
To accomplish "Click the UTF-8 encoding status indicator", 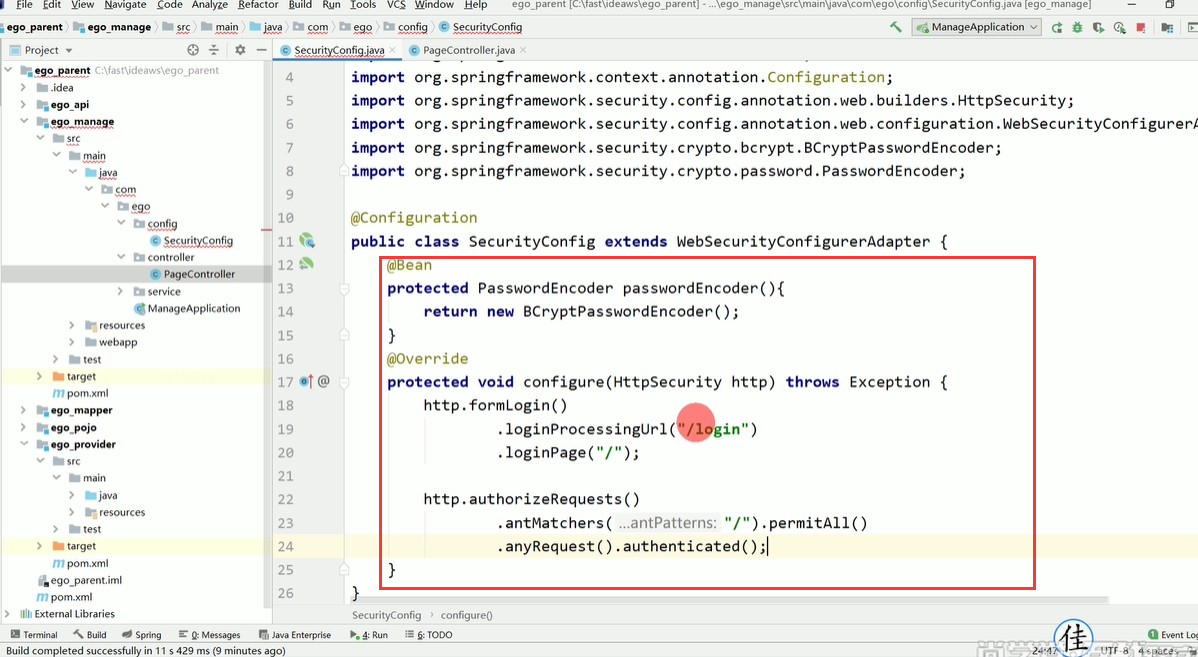I will 1115,651.
